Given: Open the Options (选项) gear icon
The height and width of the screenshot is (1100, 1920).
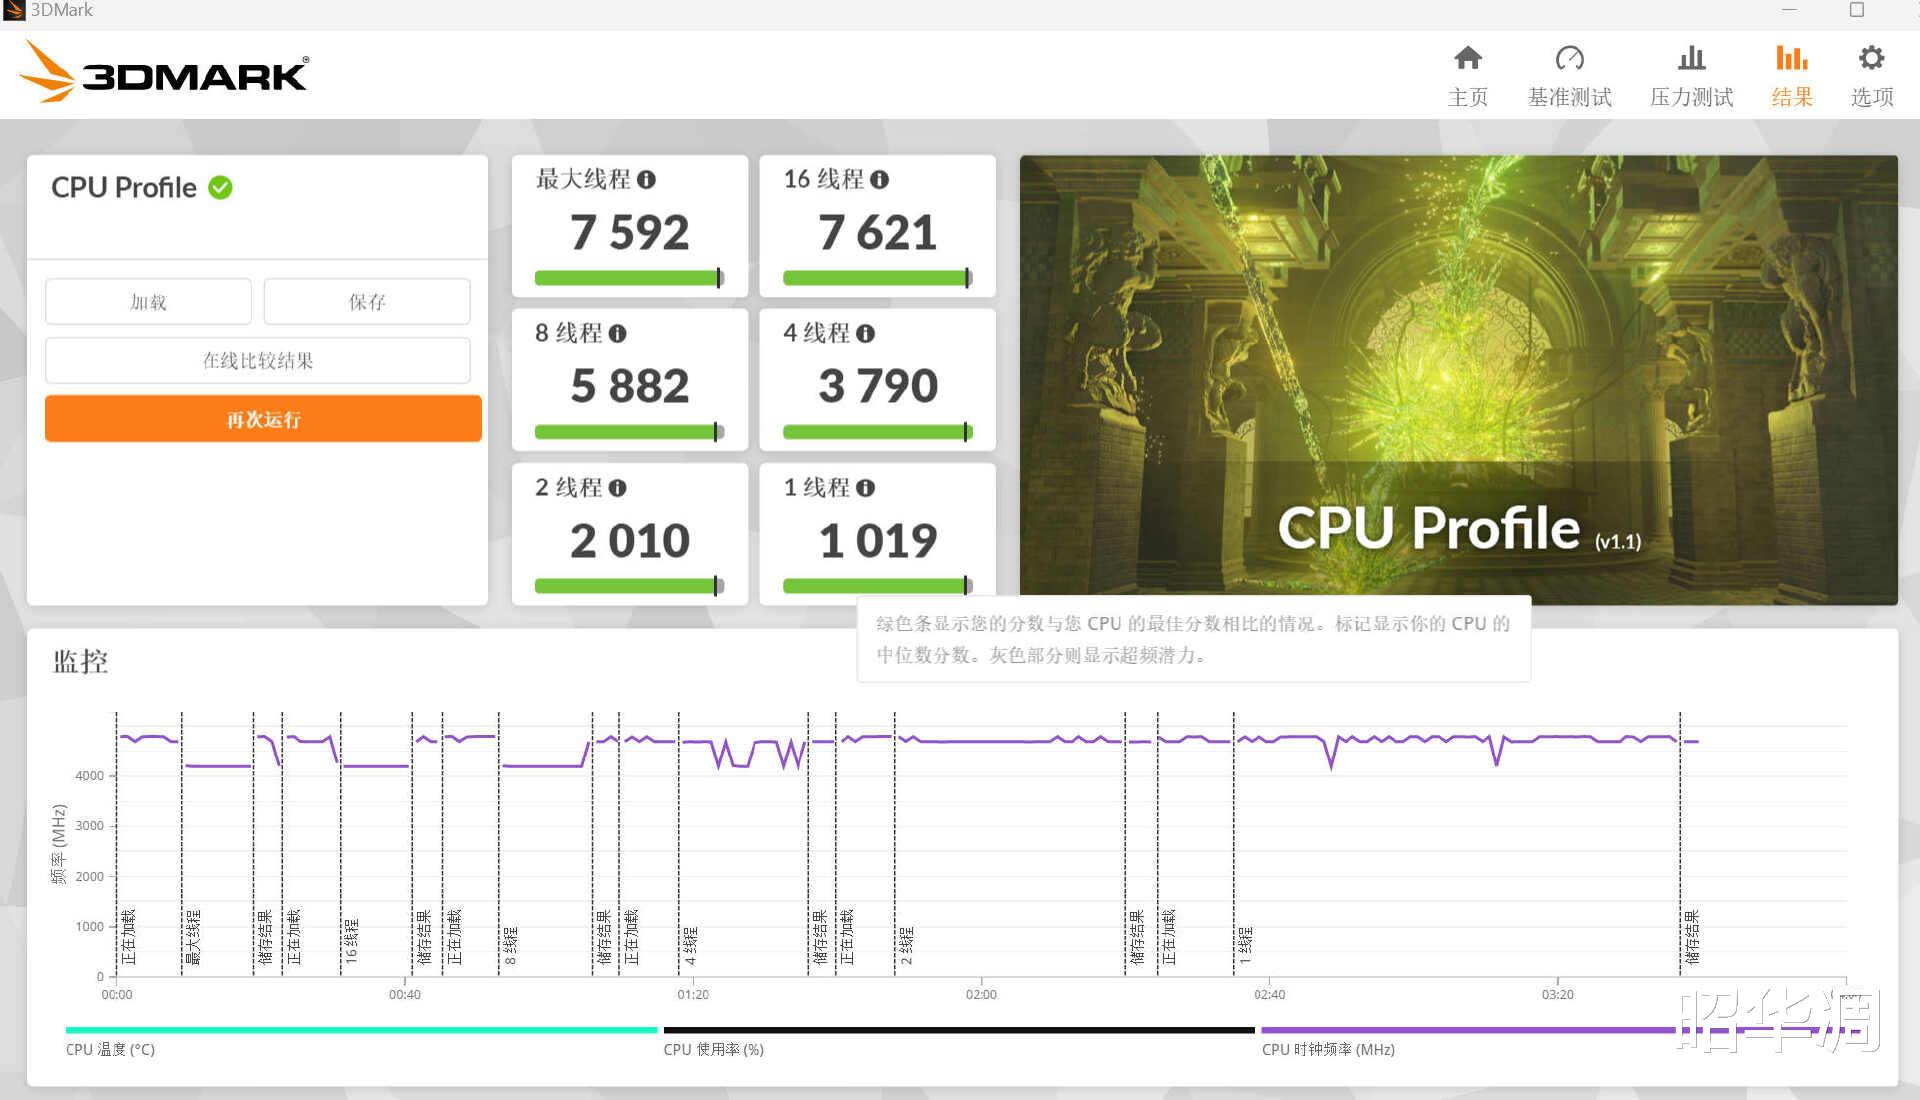Looking at the screenshot, I should pos(1871,58).
